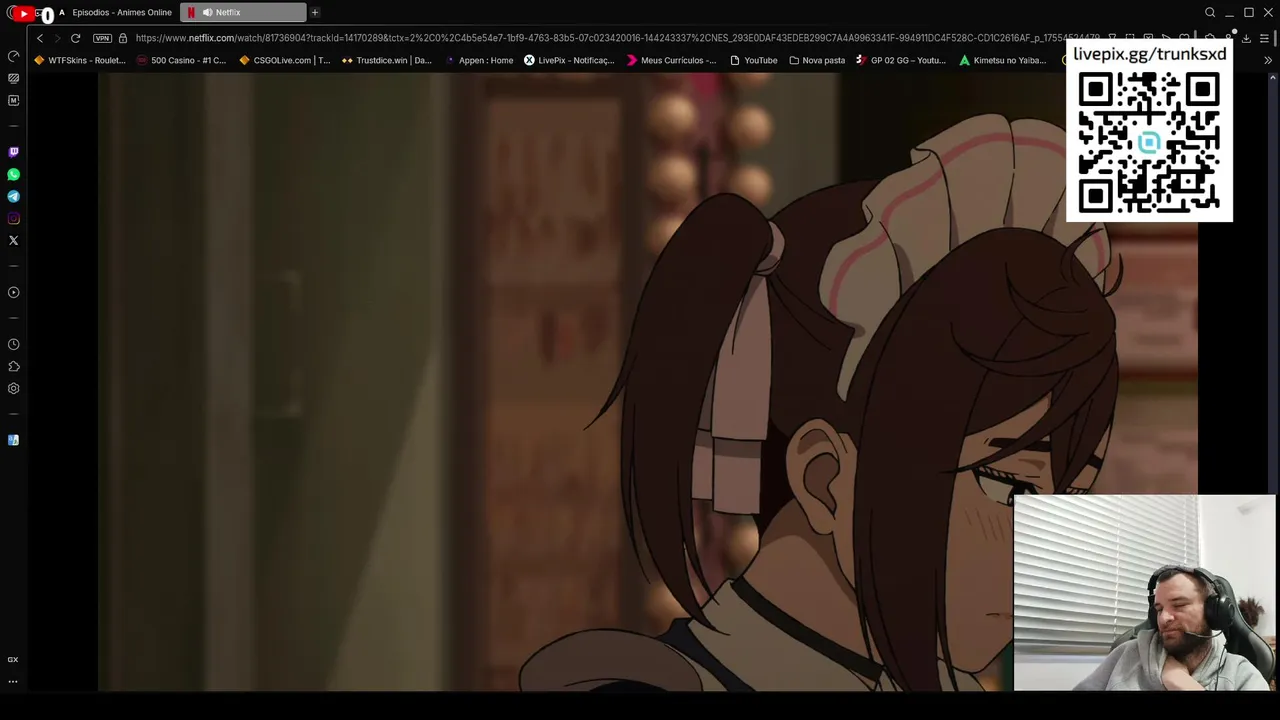Open the GX corner icon in sidebar

coord(13,660)
